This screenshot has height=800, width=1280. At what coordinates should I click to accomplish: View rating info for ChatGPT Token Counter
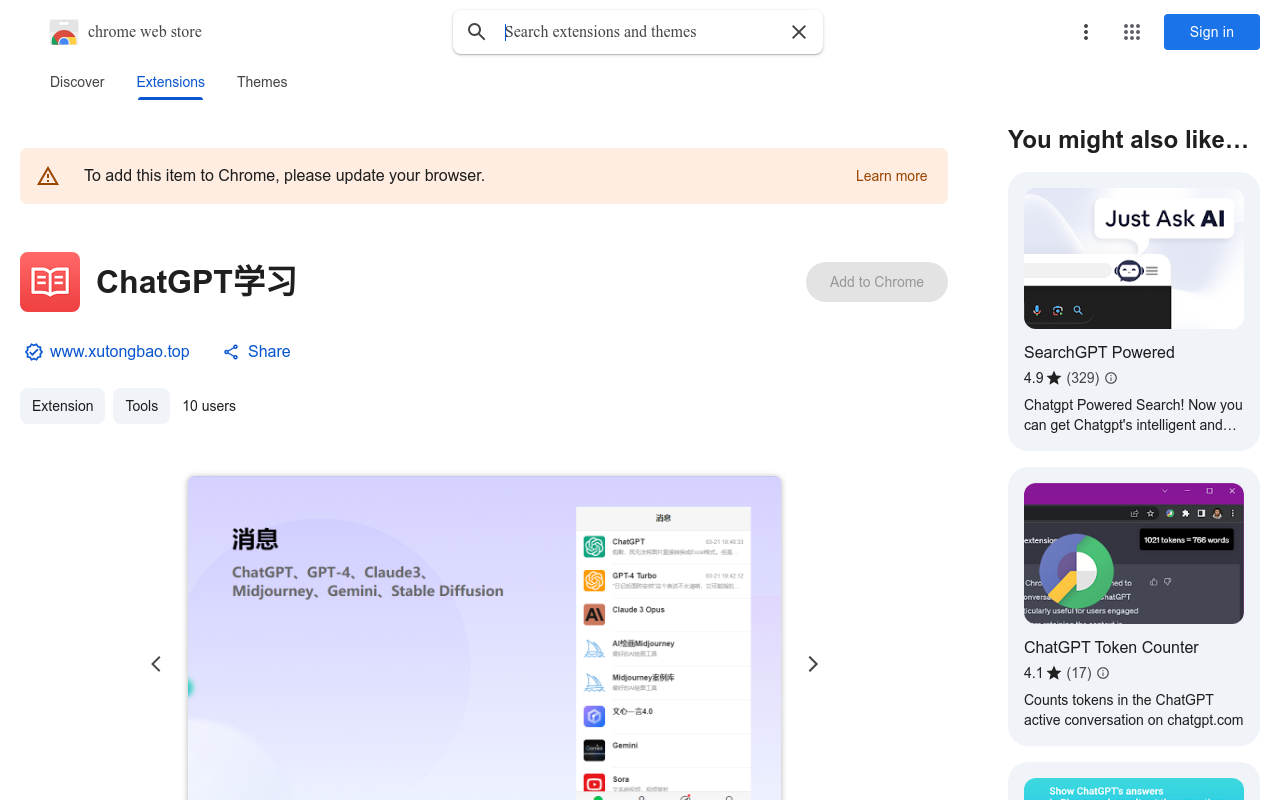click(x=1102, y=673)
